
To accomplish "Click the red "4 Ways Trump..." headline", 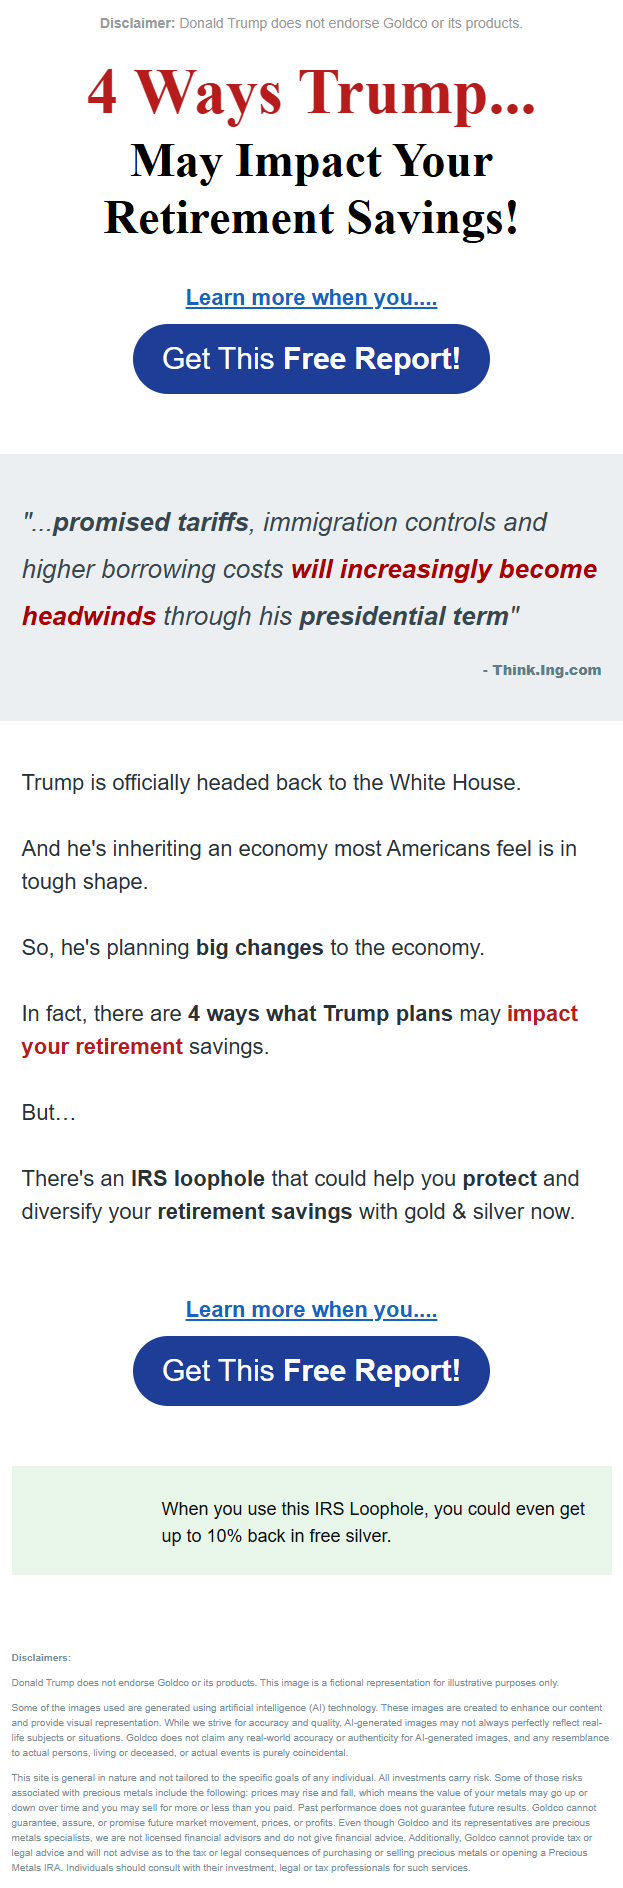I will (311, 93).
